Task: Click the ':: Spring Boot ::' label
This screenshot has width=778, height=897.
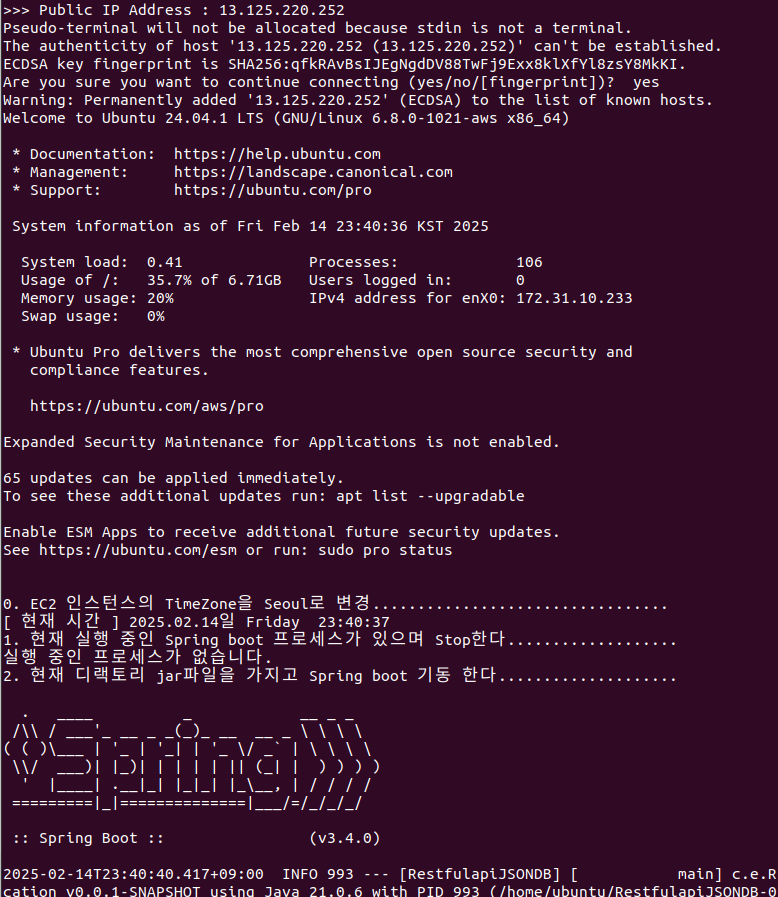Action: [88, 839]
